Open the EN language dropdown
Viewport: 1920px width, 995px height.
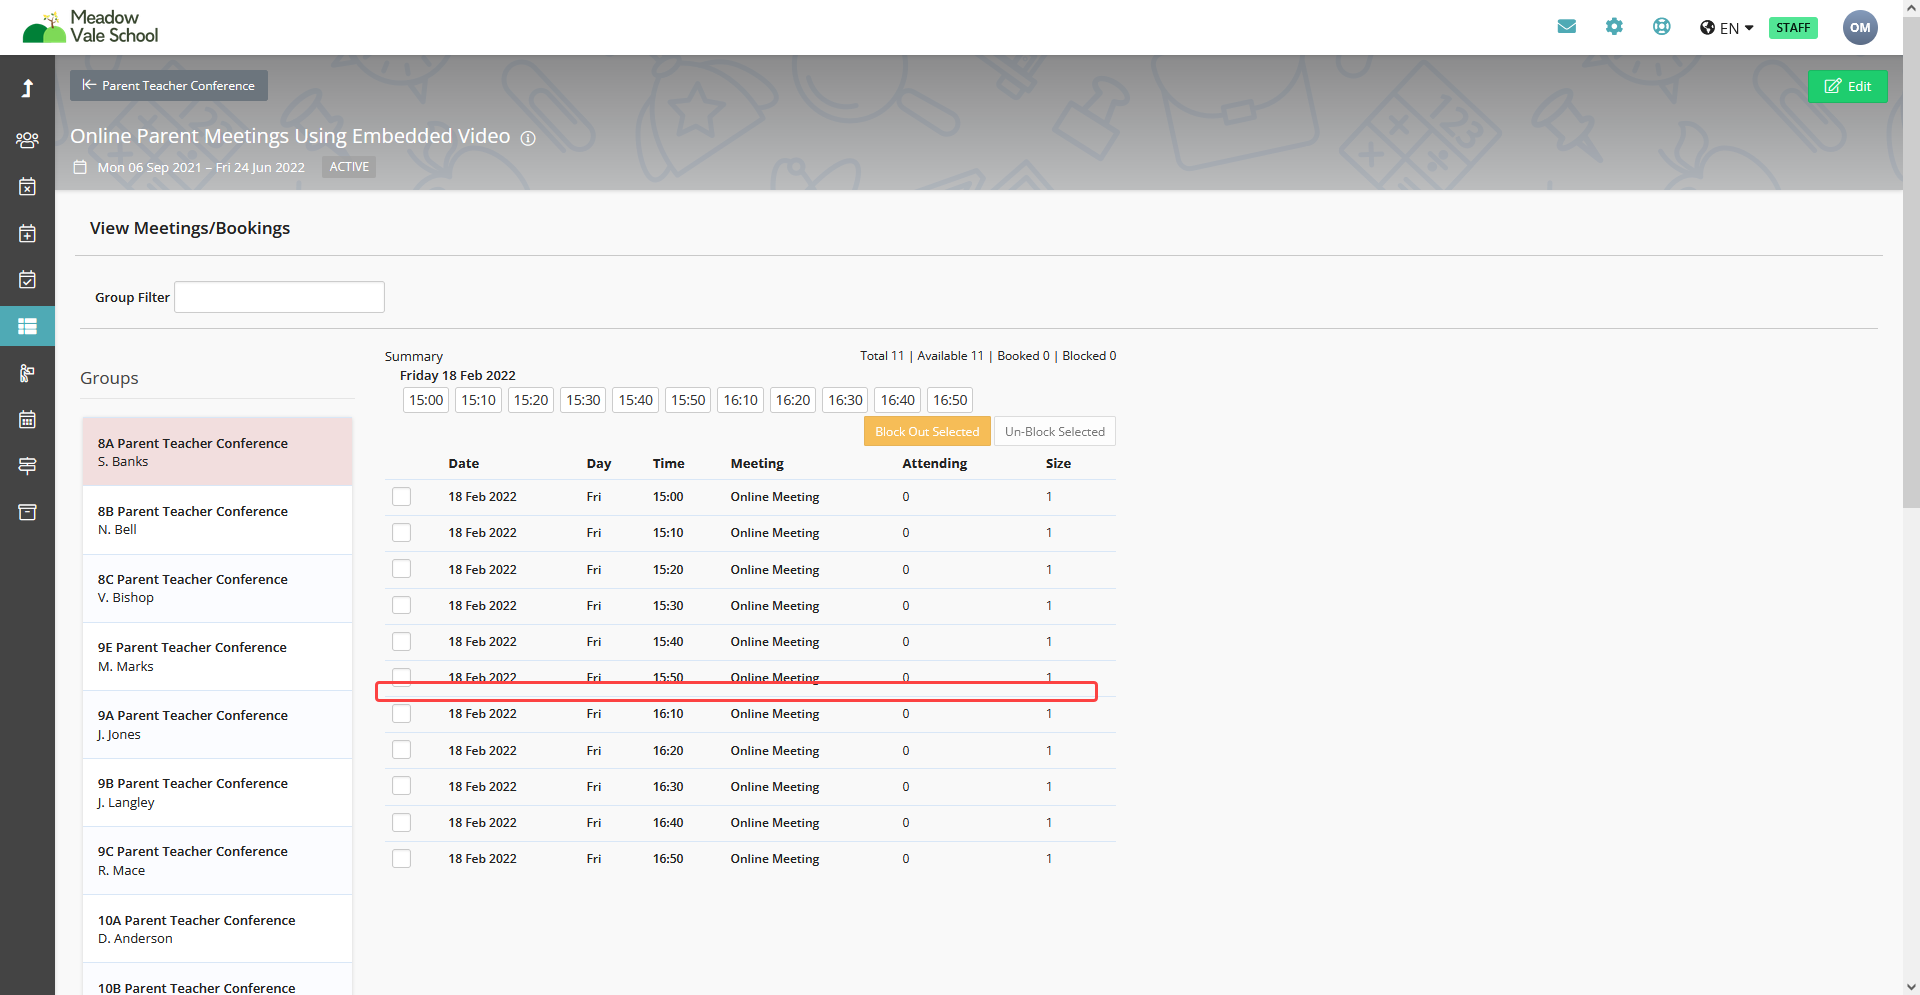coord(1726,28)
